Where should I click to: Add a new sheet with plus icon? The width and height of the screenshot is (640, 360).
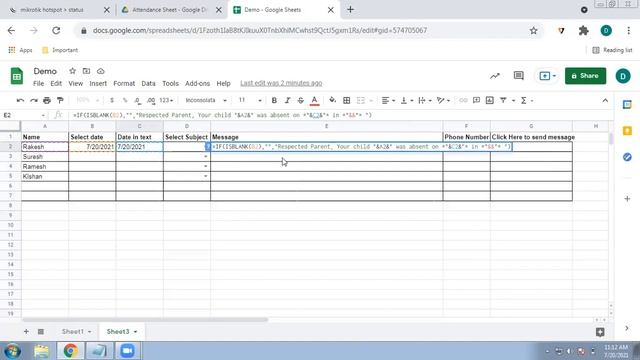coord(26,331)
